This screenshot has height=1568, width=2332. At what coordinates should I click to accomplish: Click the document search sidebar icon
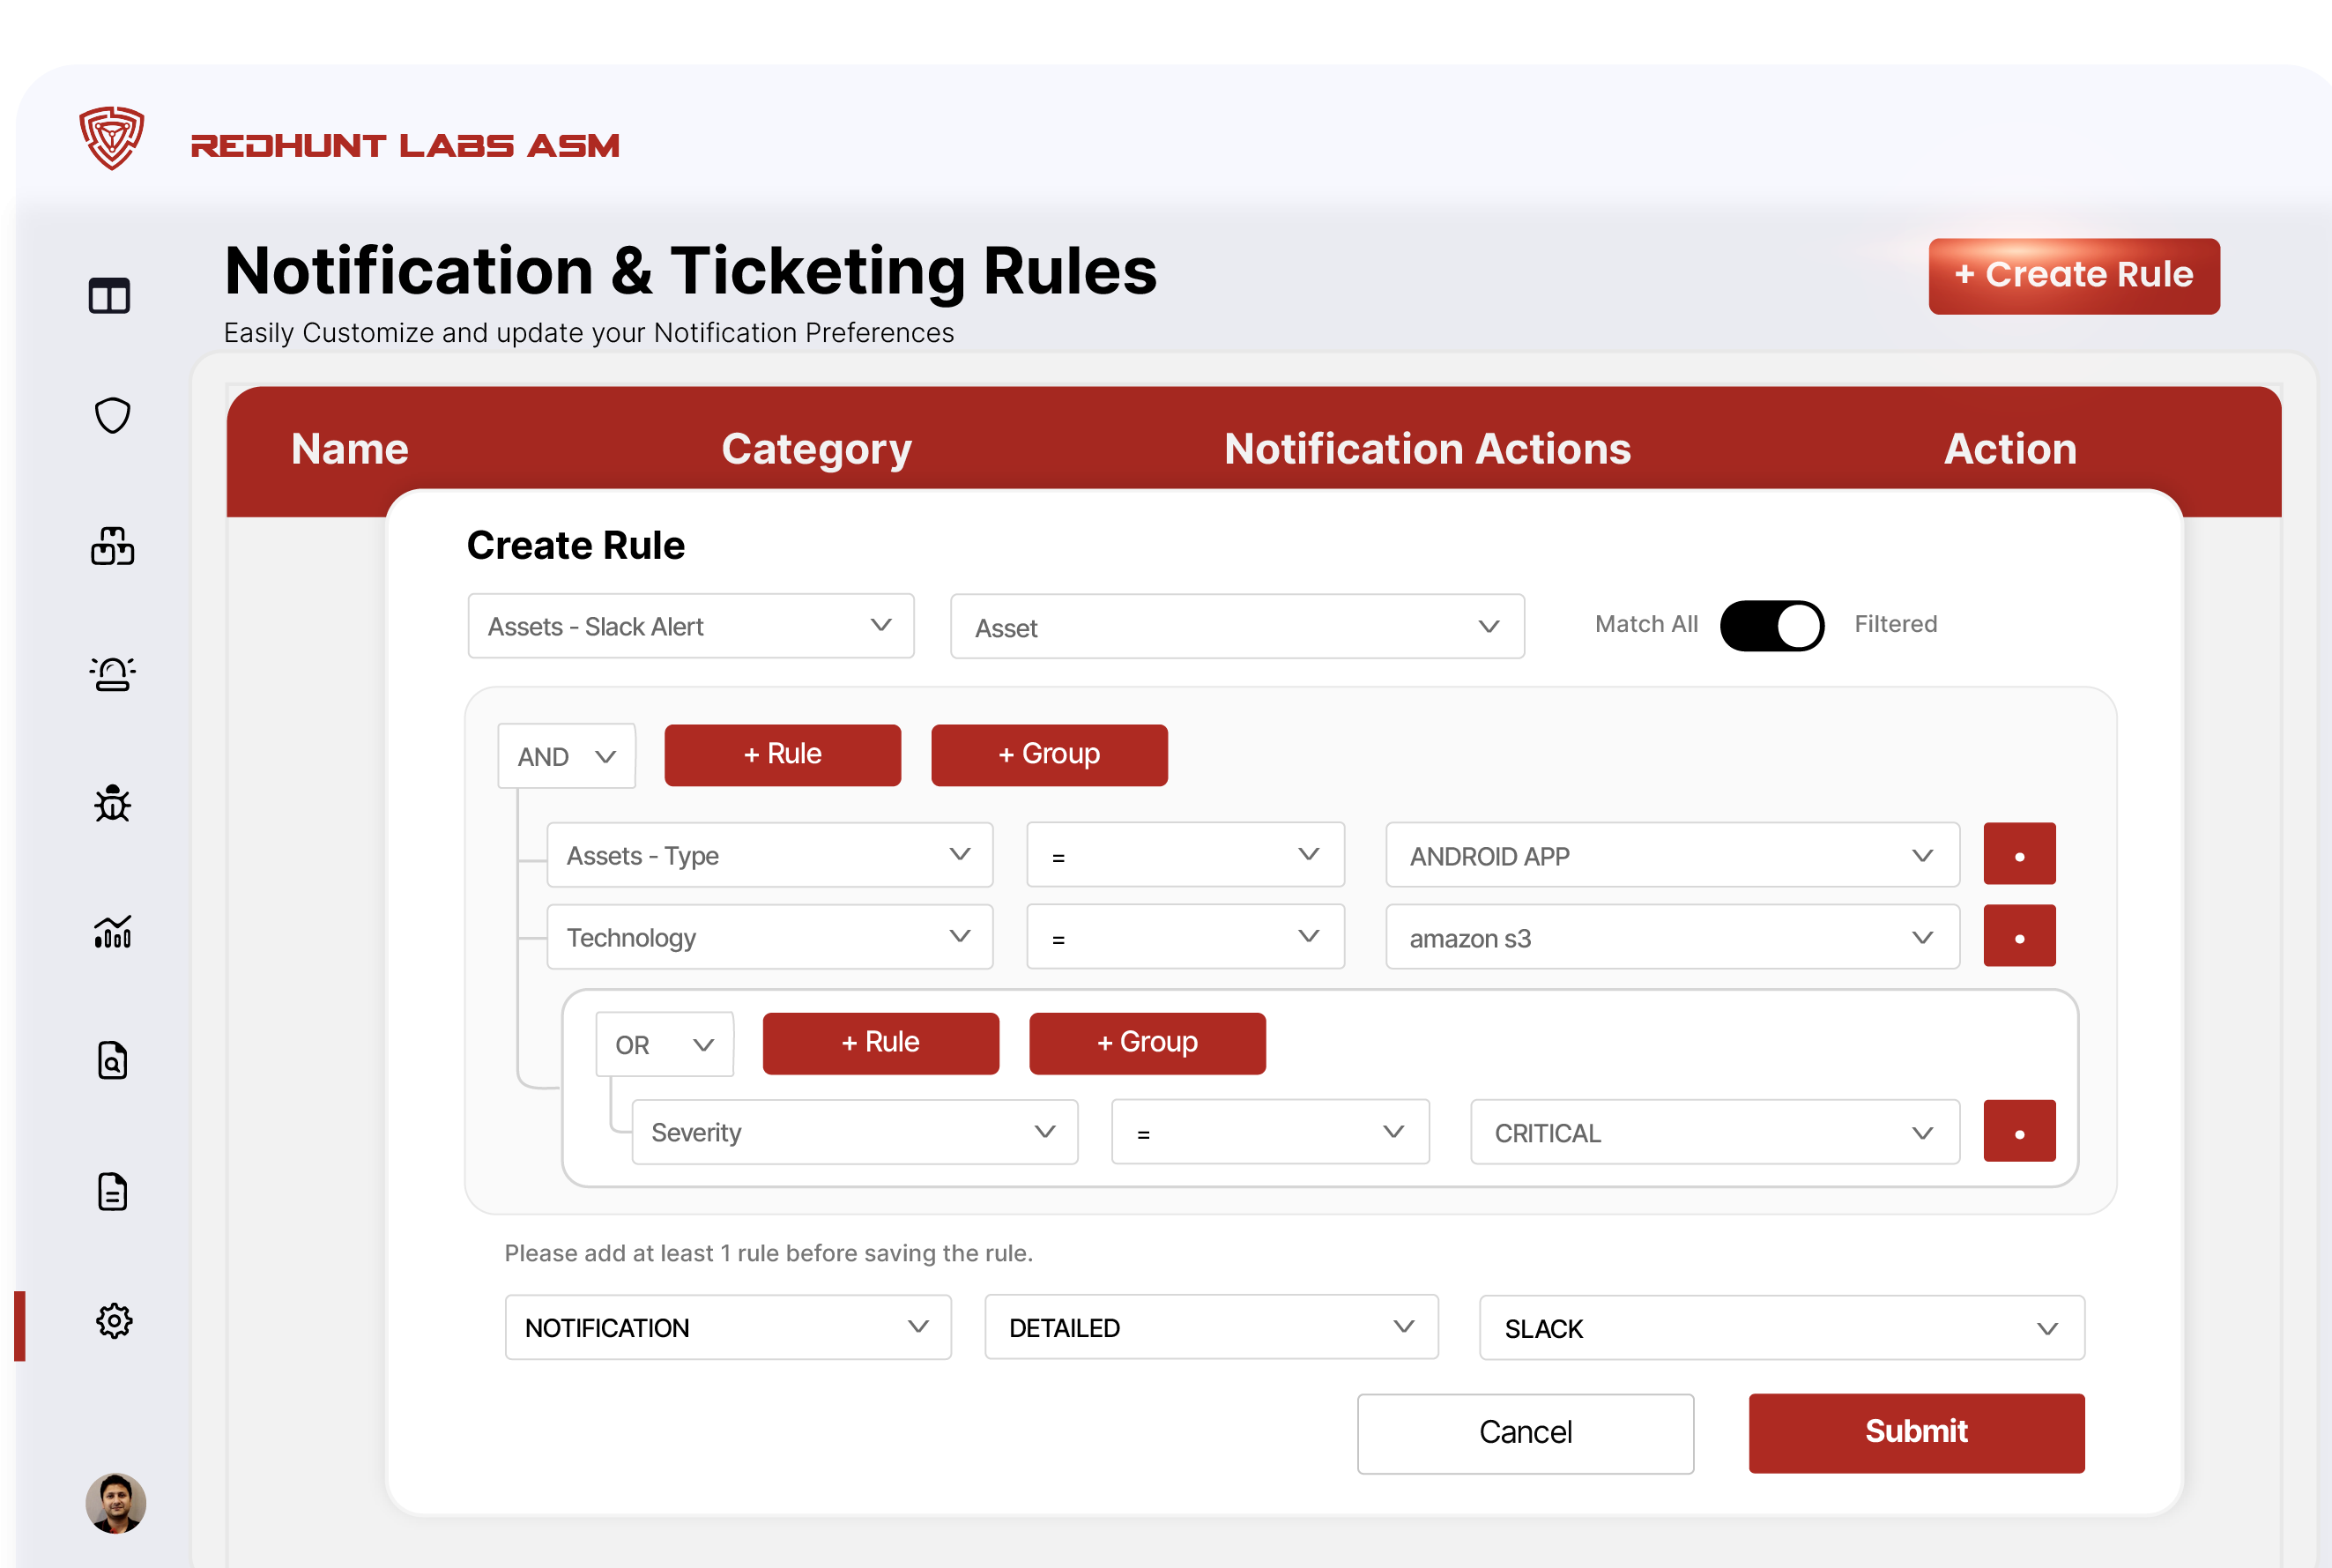coord(112,1061)
